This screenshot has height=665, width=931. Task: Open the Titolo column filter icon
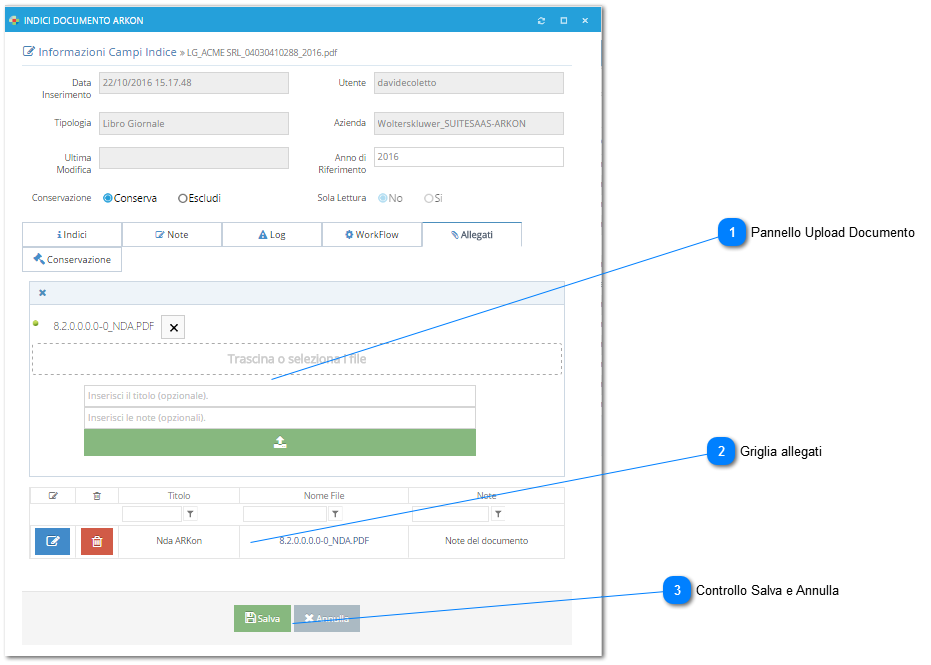[190, 514]
